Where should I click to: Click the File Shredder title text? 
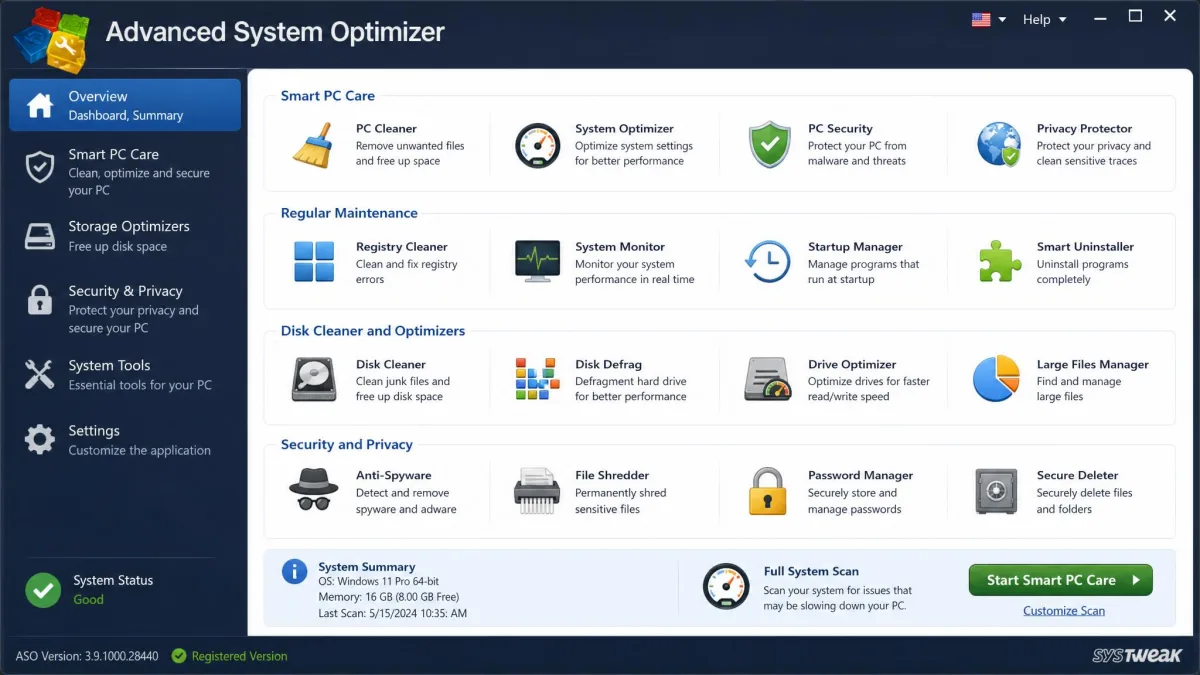pyautogui.click(x=612, y=475)
